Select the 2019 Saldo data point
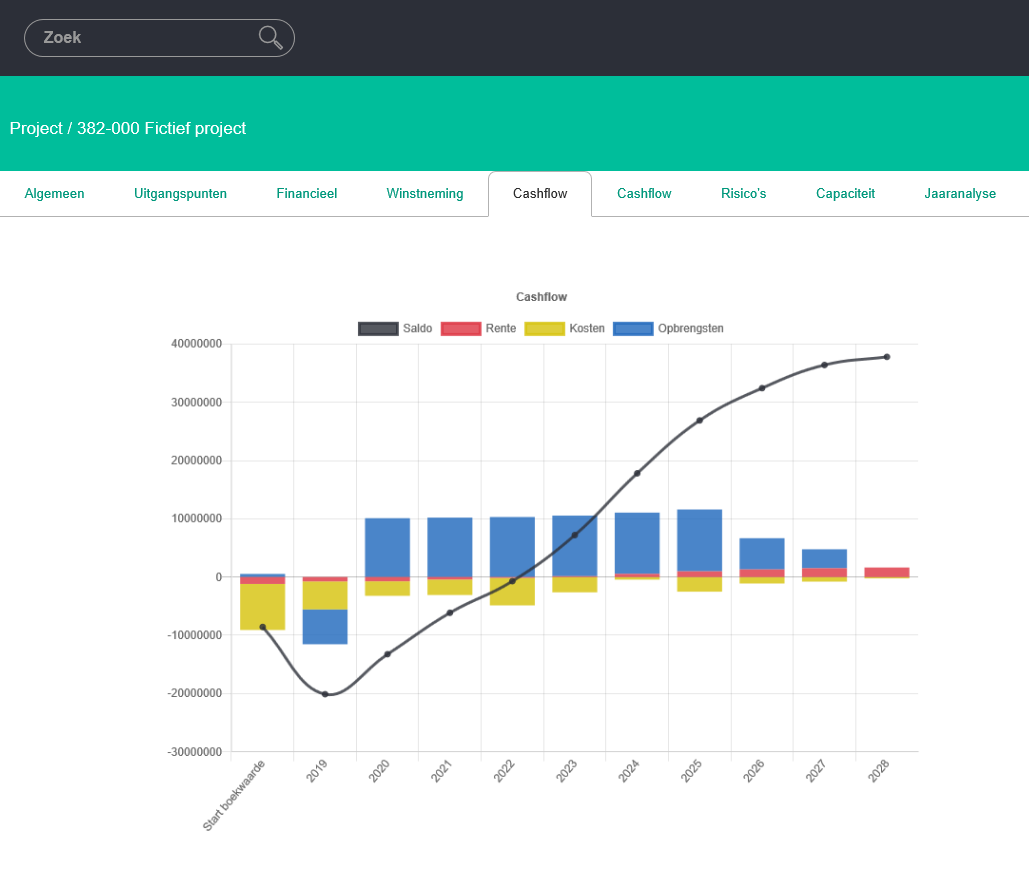1029x895 pixels. click(x=325, y=694)
